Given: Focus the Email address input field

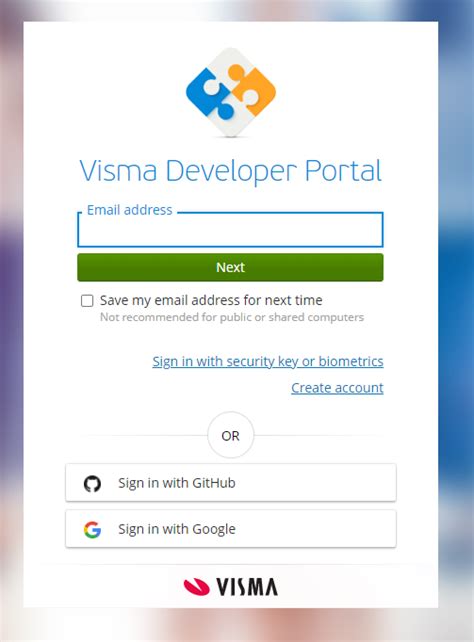Looking at the screenshot, I should 230,230.
